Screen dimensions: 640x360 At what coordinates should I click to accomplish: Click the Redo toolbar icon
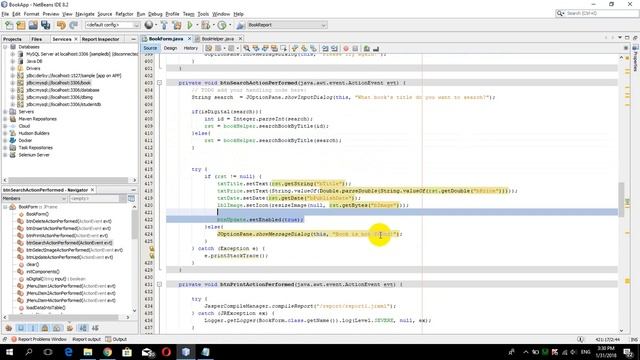point(73,25)
